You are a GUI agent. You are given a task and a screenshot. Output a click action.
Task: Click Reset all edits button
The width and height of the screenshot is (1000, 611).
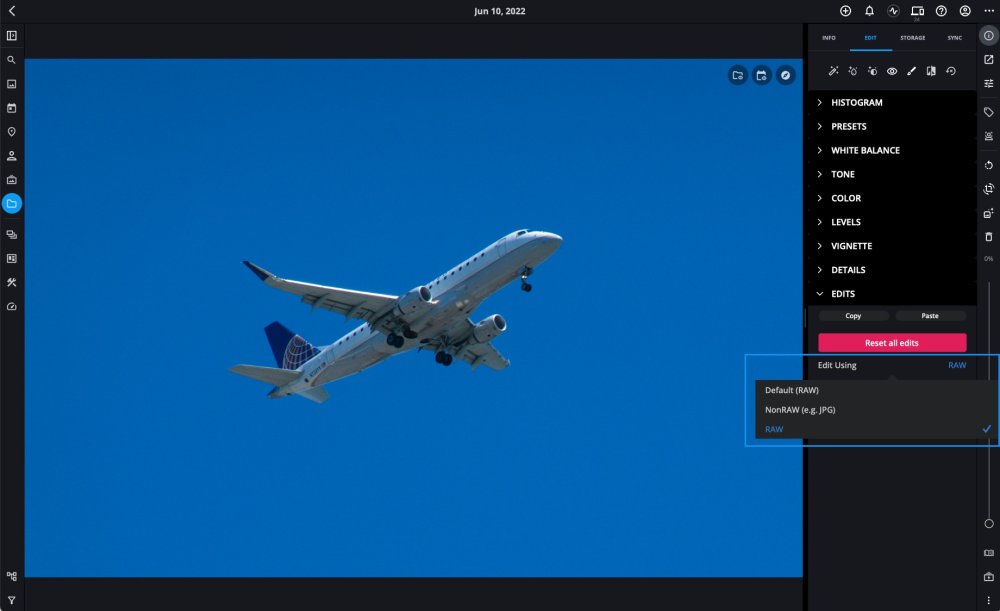pyautogui.click(x=892, y=342)
